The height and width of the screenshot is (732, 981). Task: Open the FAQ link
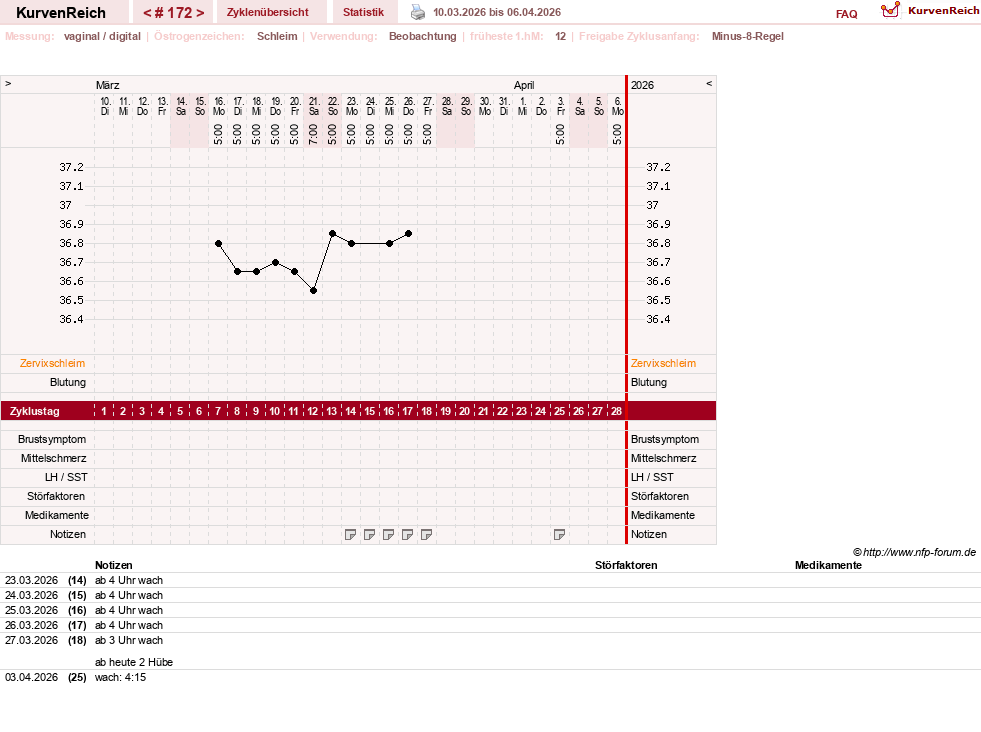[x=846, y=14]
